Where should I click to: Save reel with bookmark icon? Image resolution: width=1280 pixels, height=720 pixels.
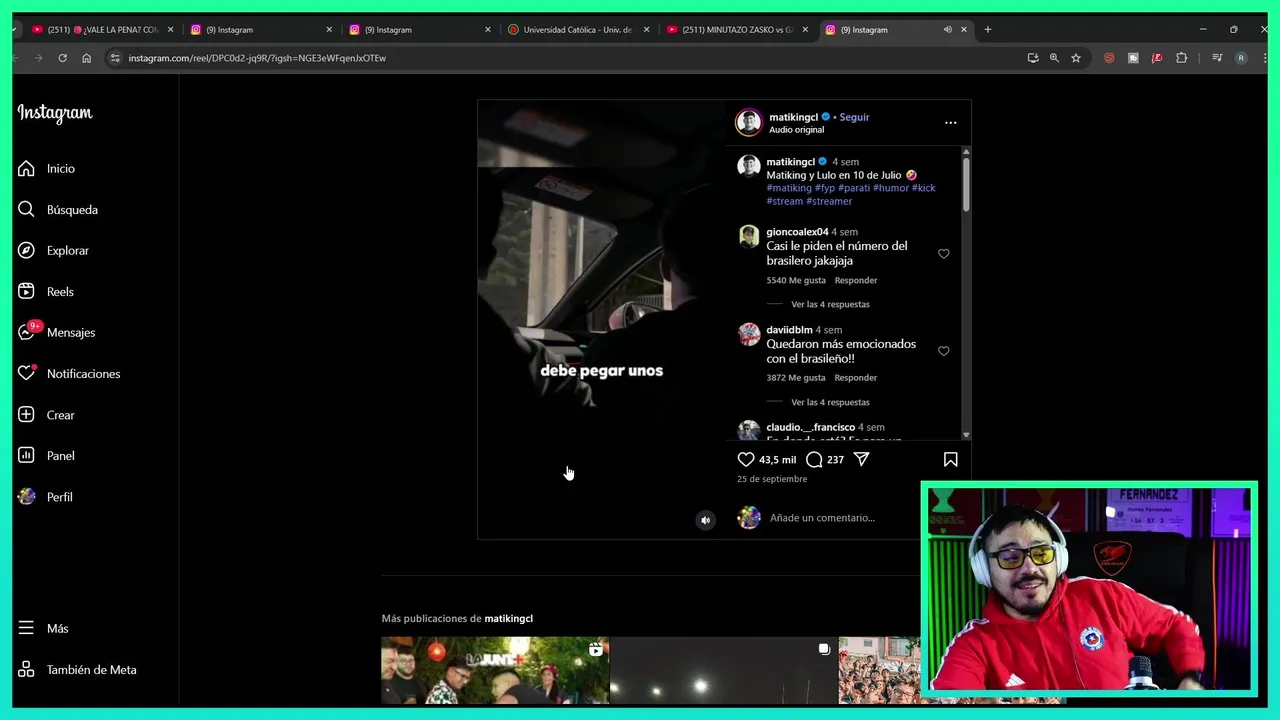tap(950, 459)
